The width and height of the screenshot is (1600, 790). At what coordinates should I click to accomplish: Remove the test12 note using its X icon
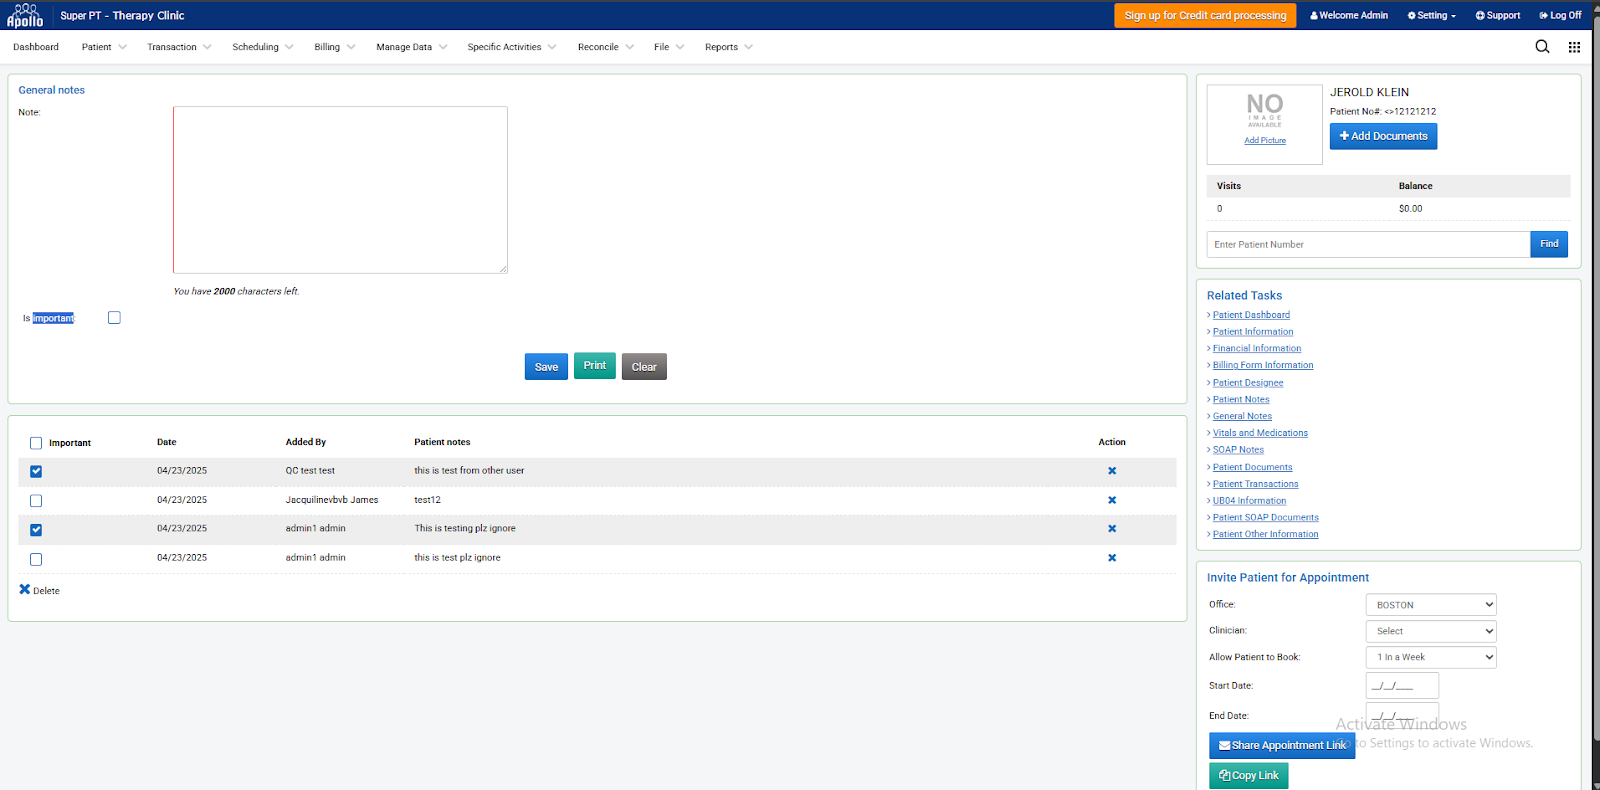pos(1112,500)
